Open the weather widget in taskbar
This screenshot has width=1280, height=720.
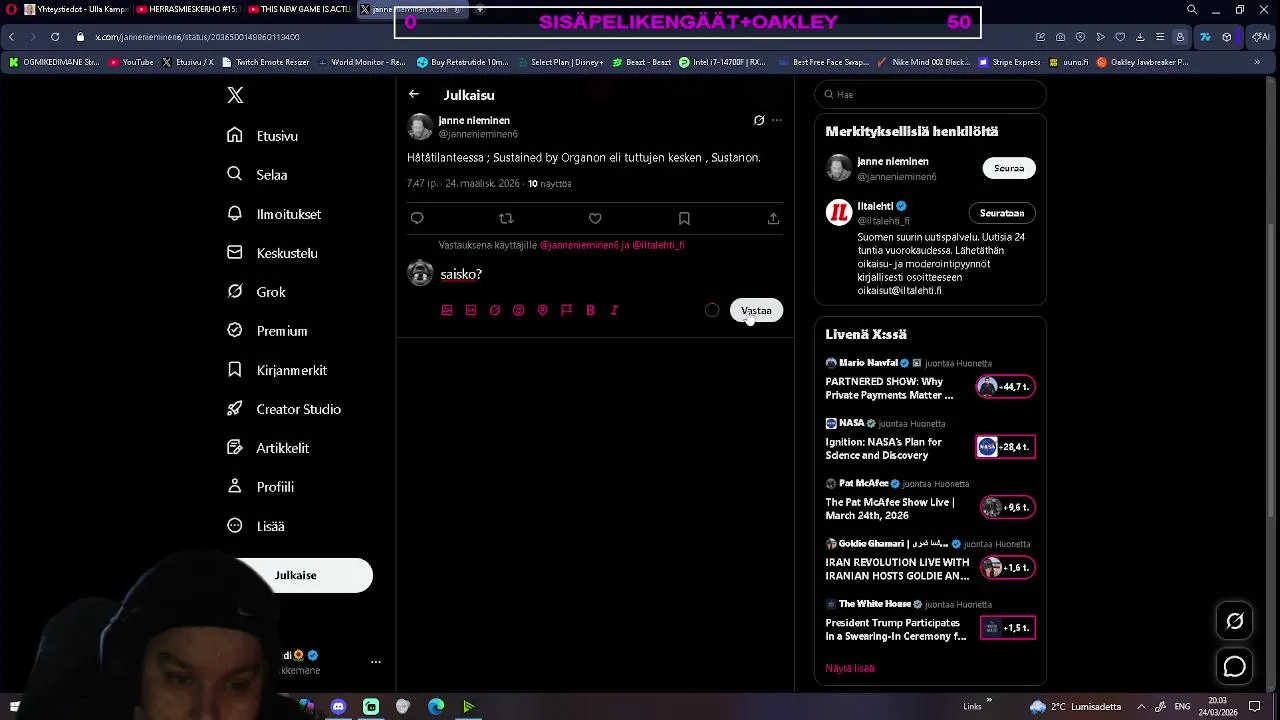(x=1075, y=707)
